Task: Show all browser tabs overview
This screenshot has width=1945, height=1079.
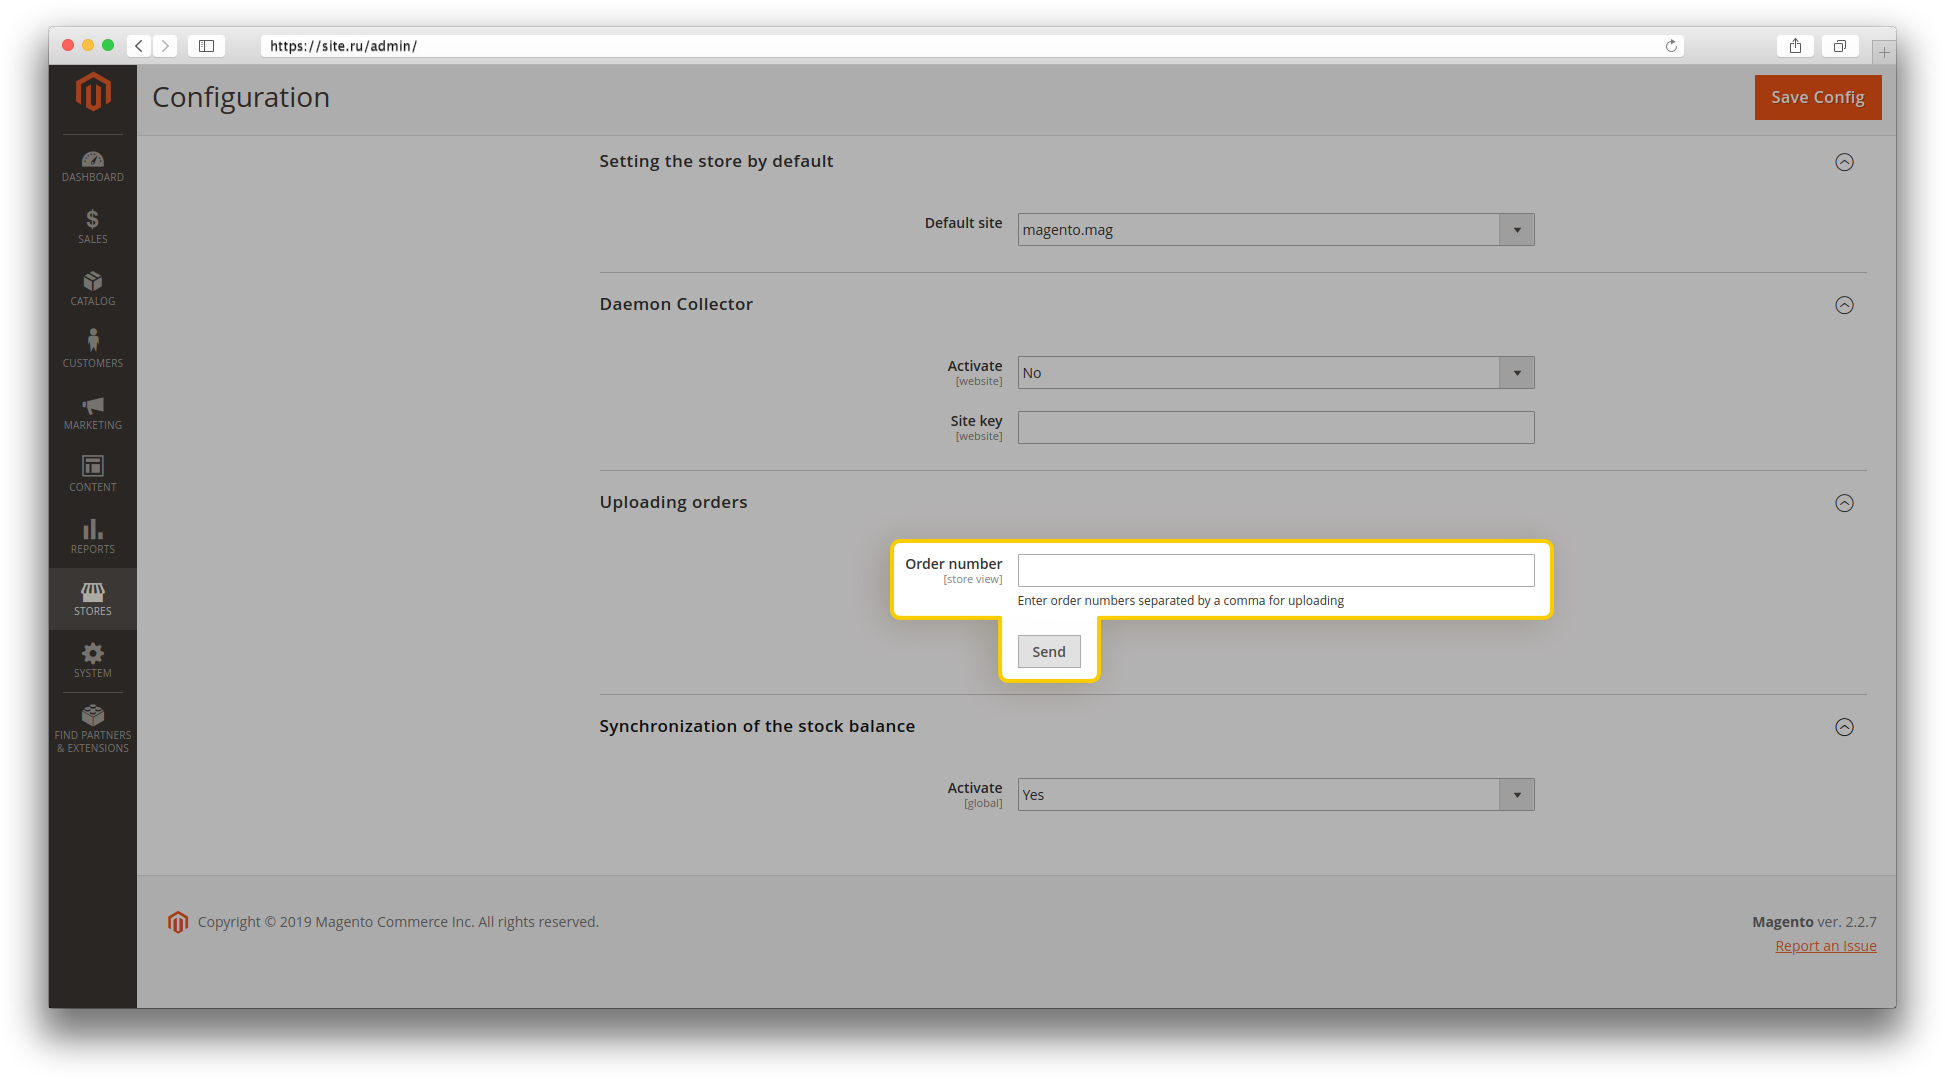Action: (x=1840, y=46)
